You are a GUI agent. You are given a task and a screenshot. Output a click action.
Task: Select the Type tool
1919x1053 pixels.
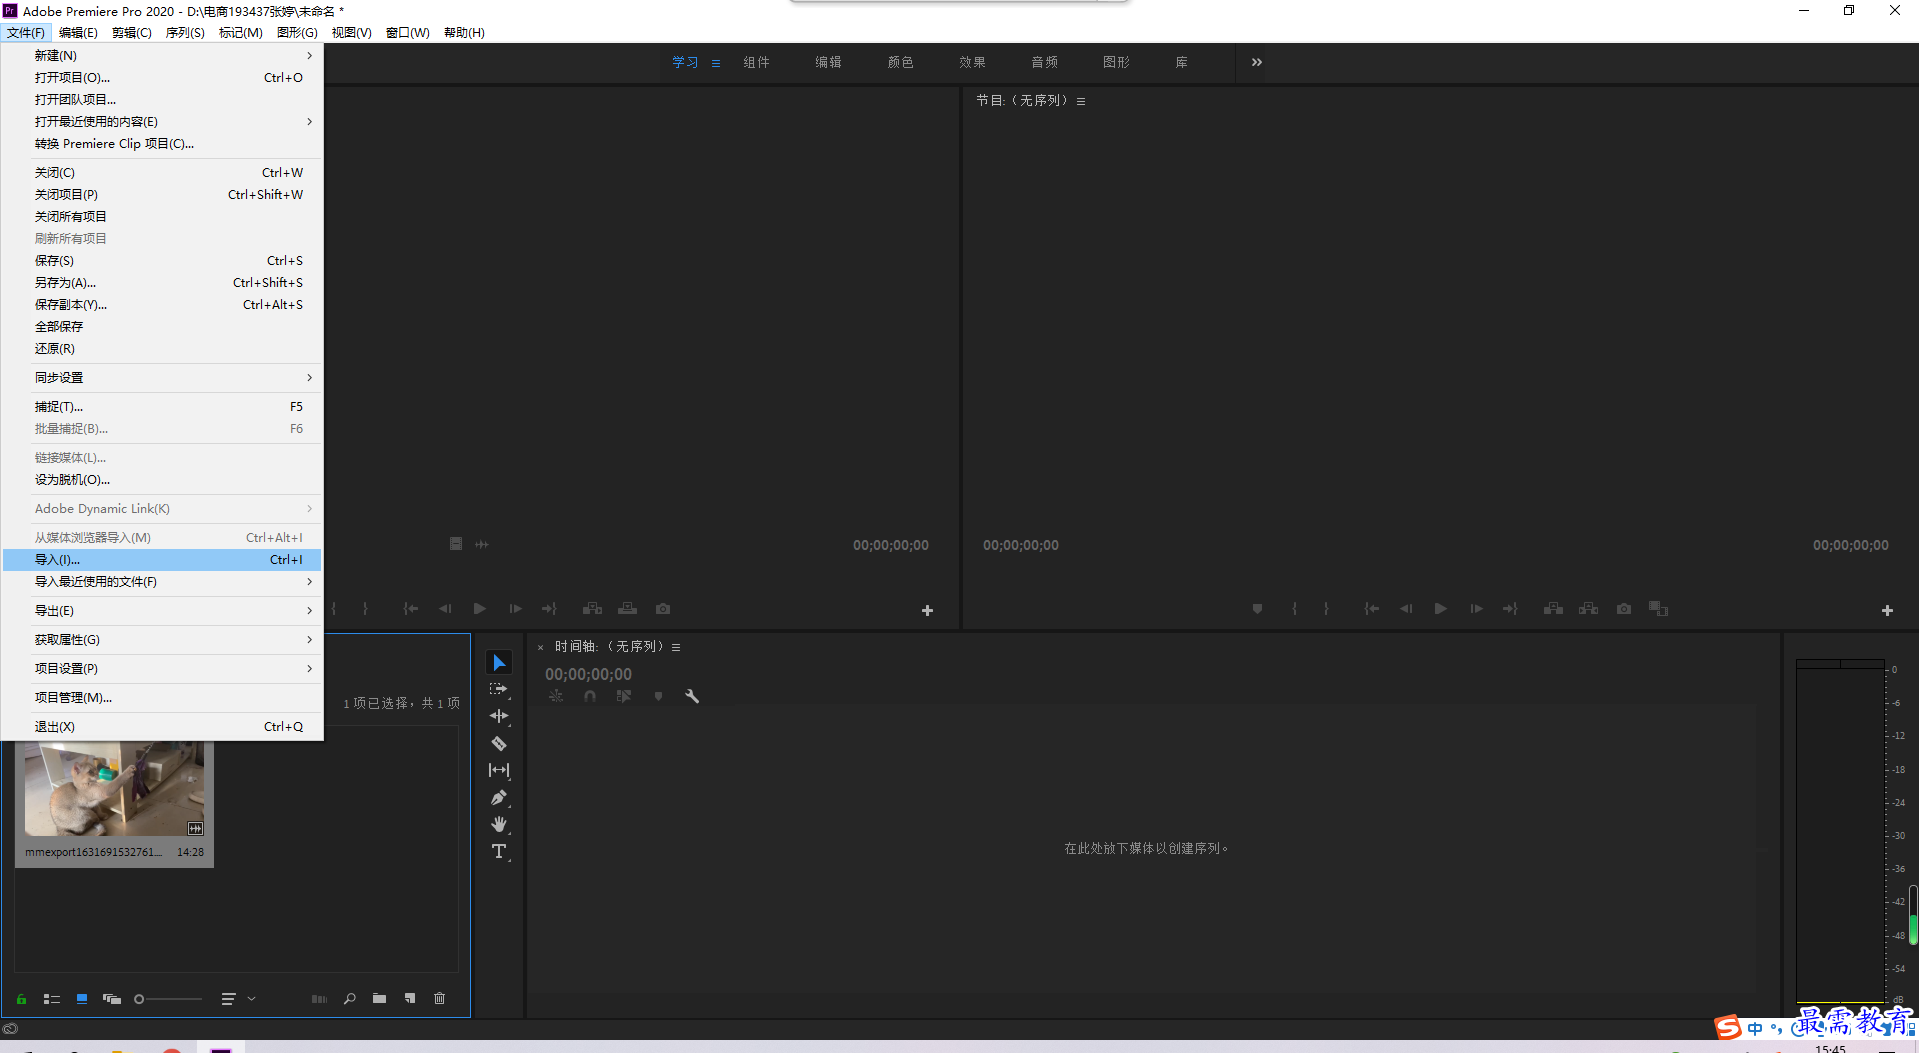click(499, 851)
